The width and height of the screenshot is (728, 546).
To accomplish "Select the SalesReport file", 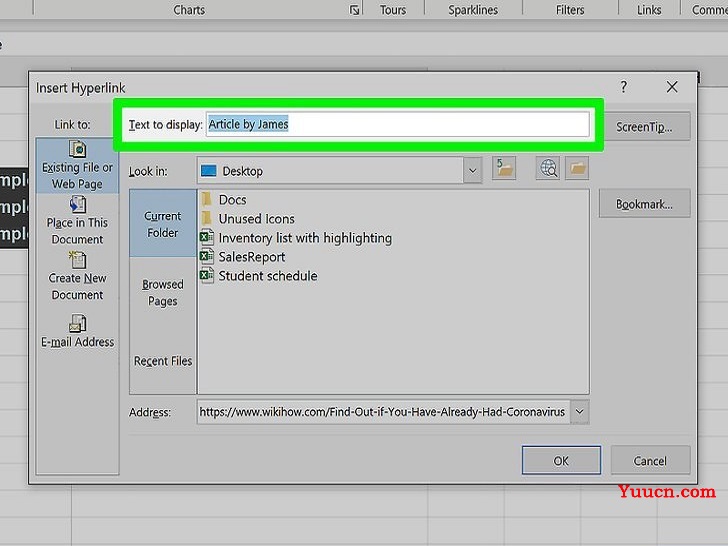I will (252, 257).
